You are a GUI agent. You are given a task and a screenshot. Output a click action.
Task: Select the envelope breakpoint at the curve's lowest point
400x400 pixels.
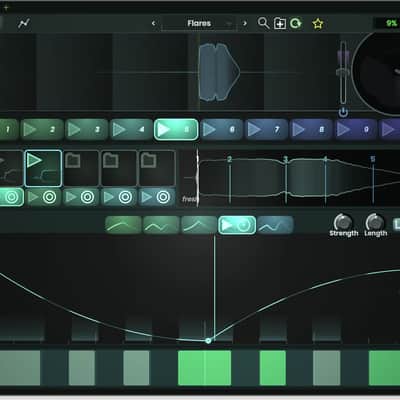click(x=208, y=340)
